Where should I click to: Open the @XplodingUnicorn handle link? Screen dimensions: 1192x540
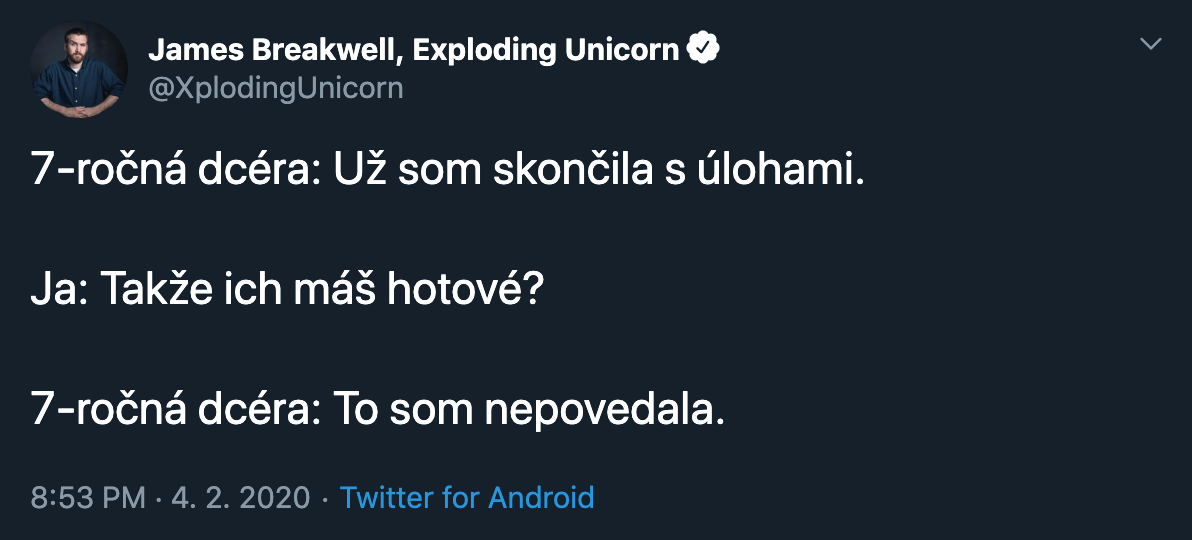[275, 88]
